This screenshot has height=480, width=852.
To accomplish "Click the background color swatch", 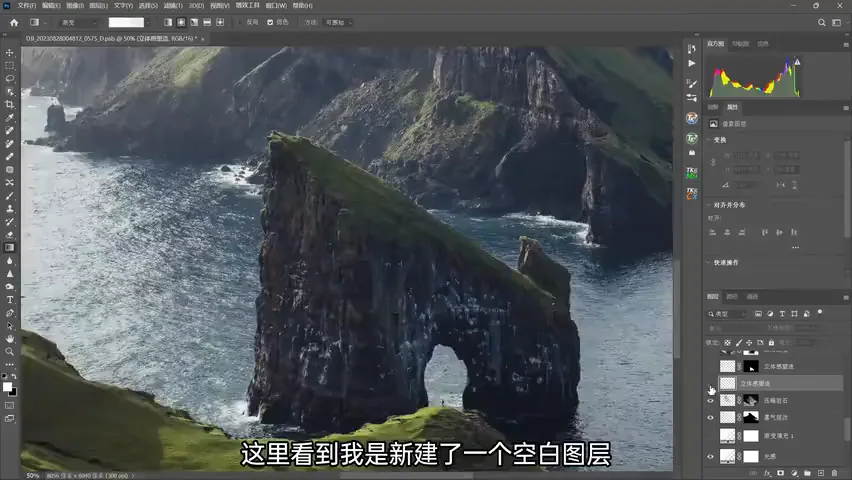I will tap(13, 392).
